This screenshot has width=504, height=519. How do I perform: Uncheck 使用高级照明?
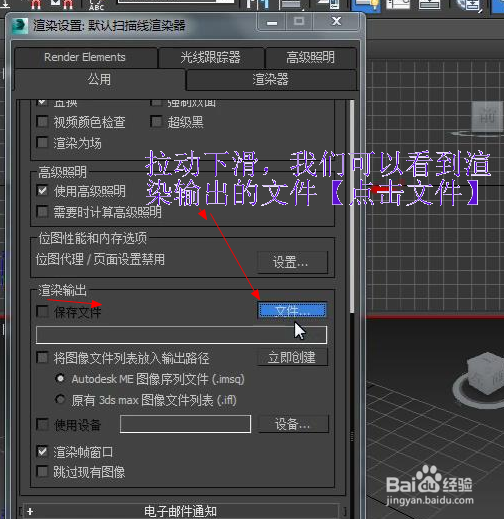[x=42, y=191]
